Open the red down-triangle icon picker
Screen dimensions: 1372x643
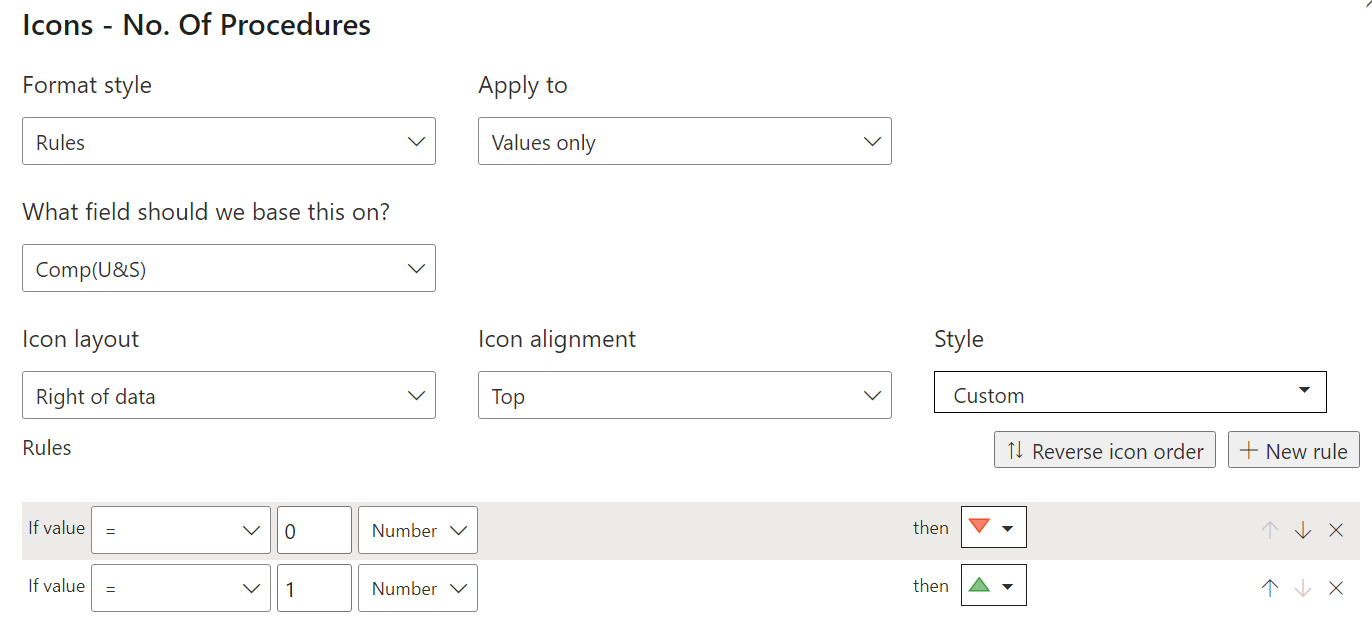pyautogui.click(x=994, y=527)
